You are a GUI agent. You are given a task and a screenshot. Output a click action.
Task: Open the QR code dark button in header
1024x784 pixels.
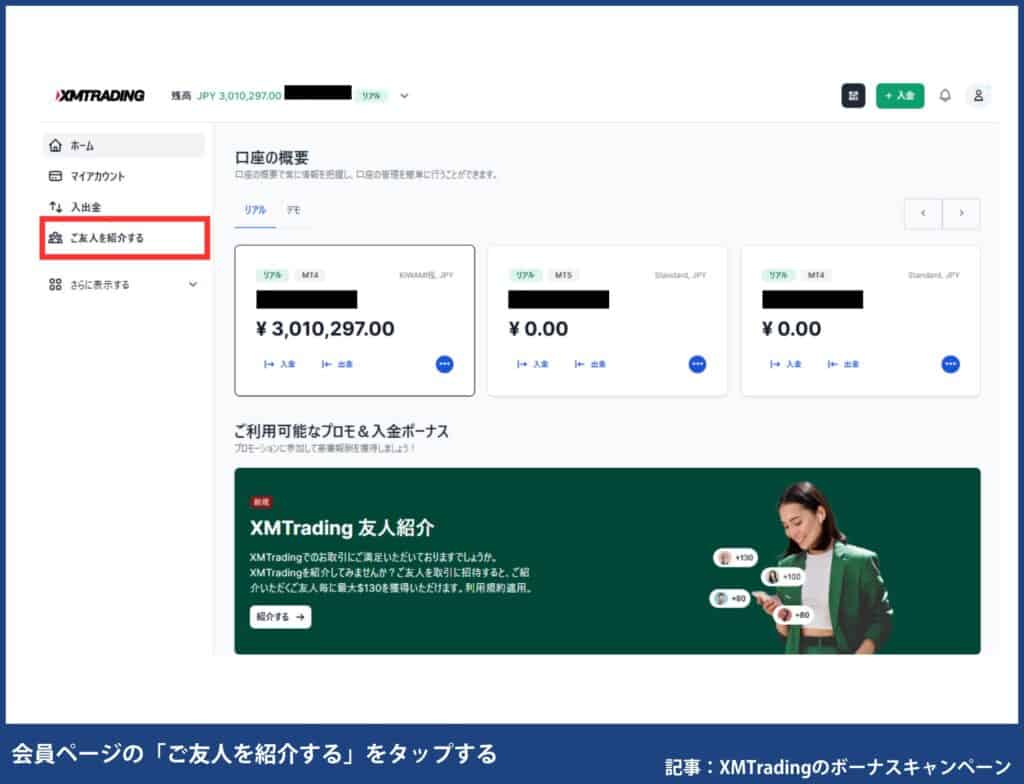tap(853, 95)
